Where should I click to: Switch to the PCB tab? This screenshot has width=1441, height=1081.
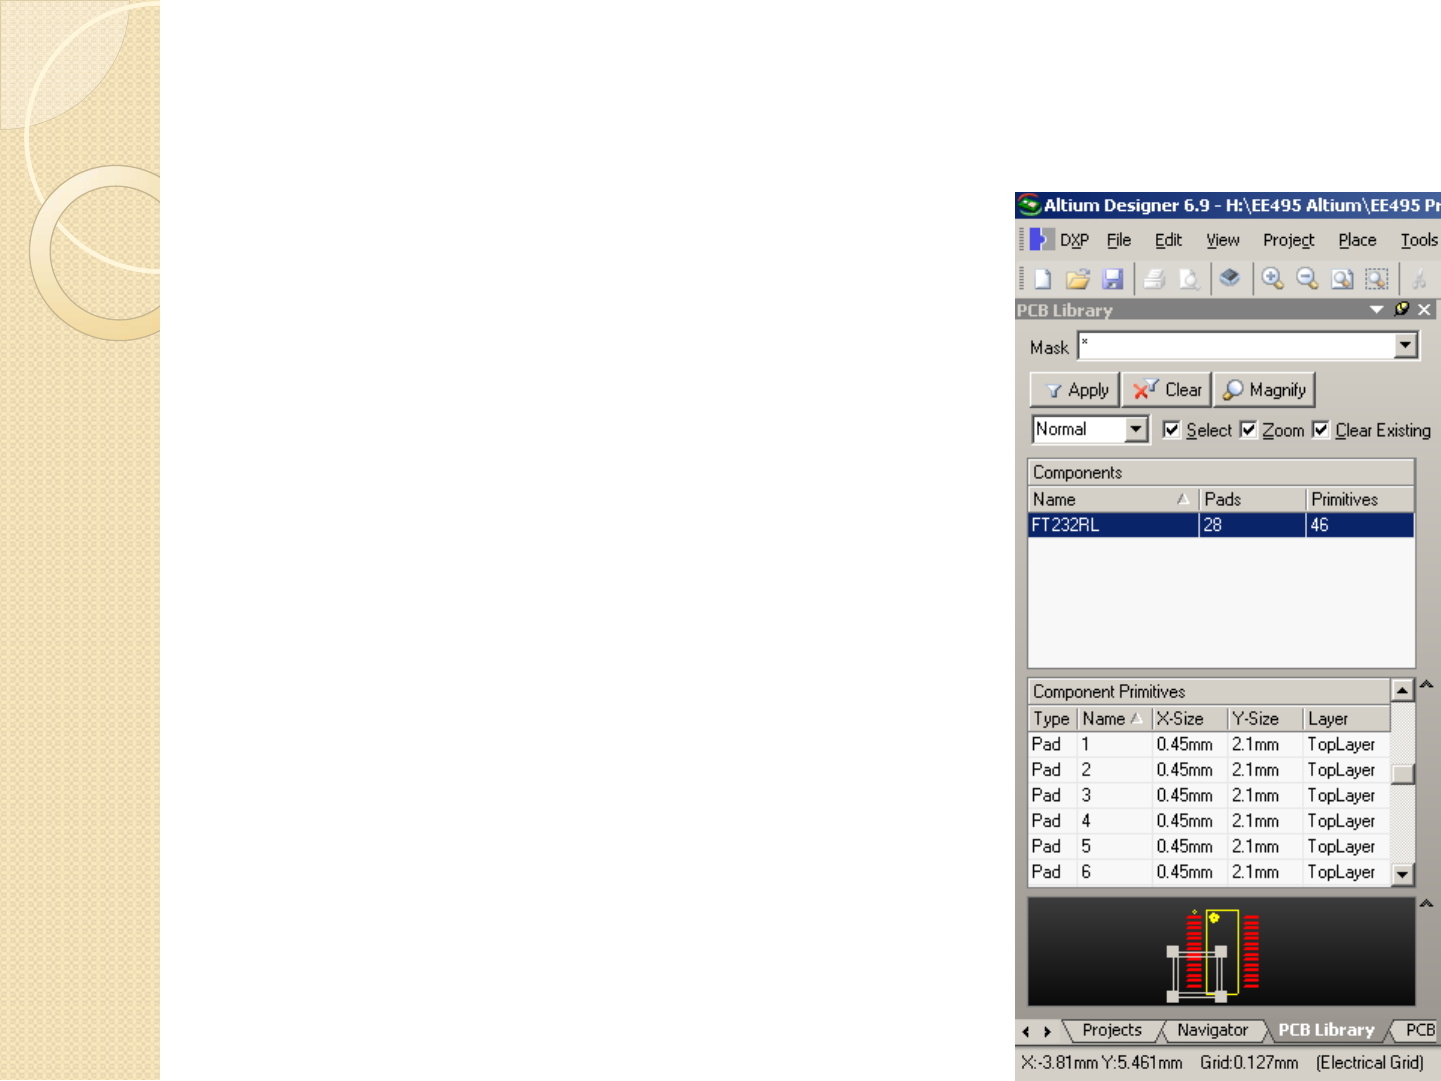(x=1419, y=1030)
